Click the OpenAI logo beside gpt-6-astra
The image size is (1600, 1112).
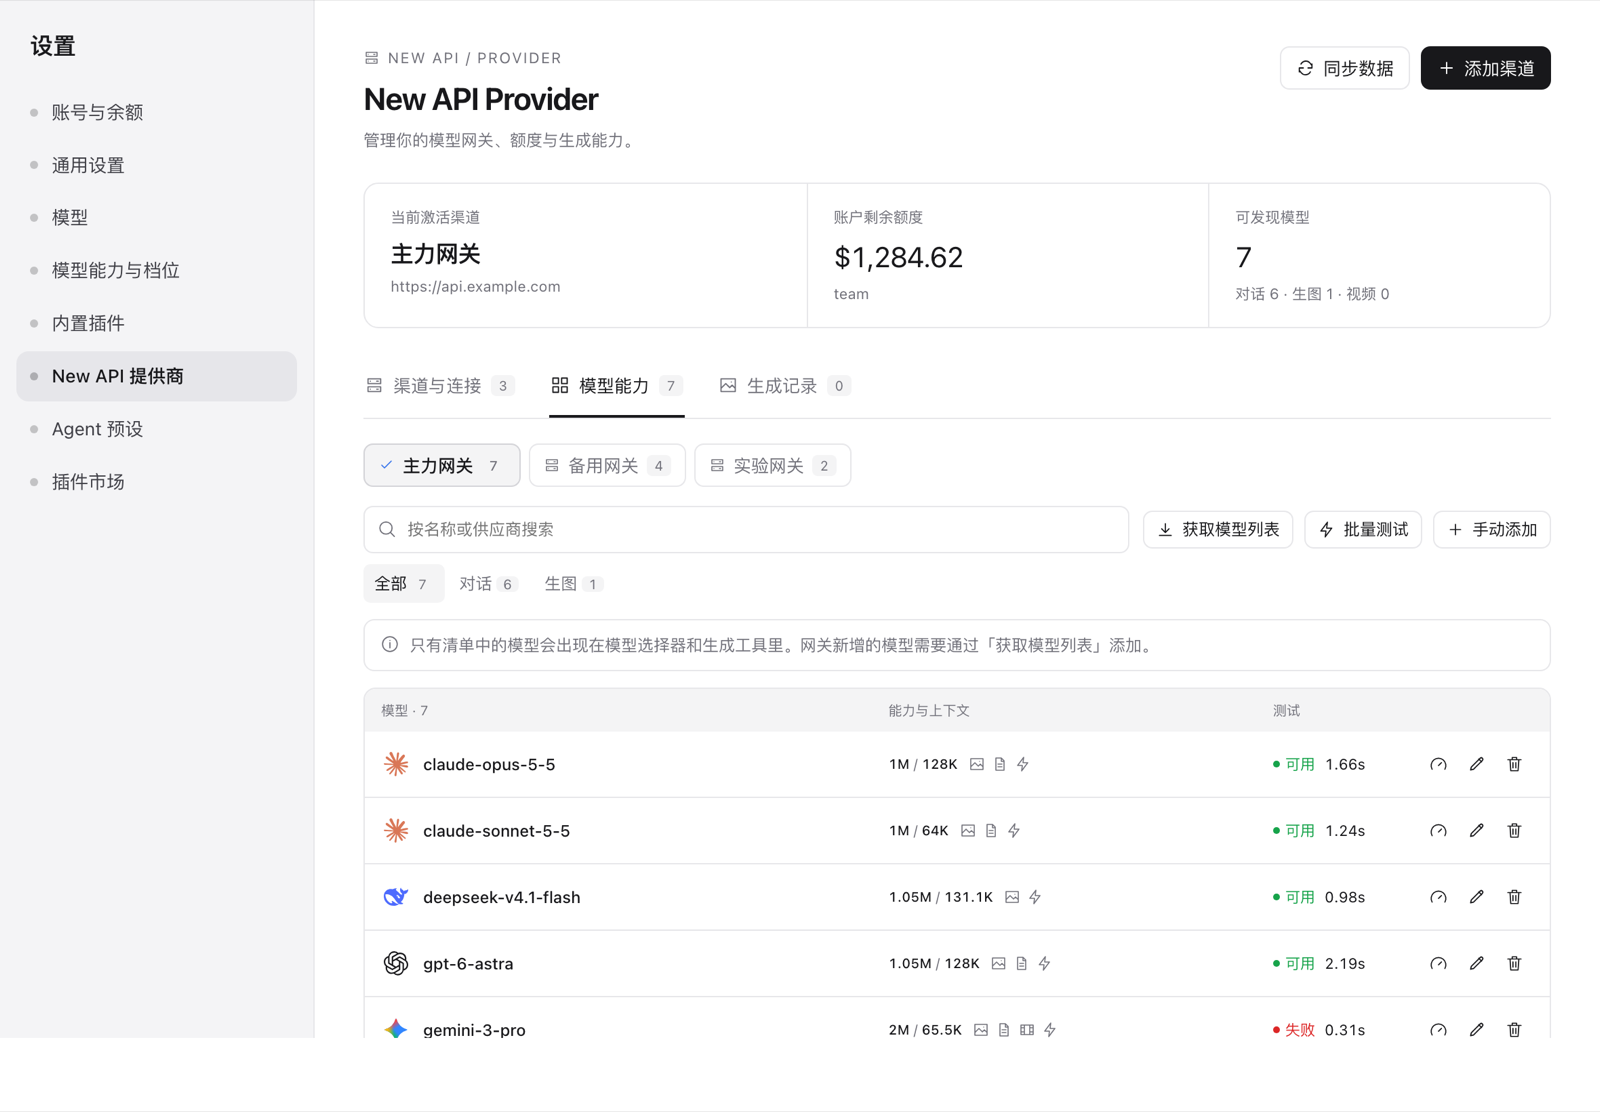pyautogui.click(x=396, y=963)
